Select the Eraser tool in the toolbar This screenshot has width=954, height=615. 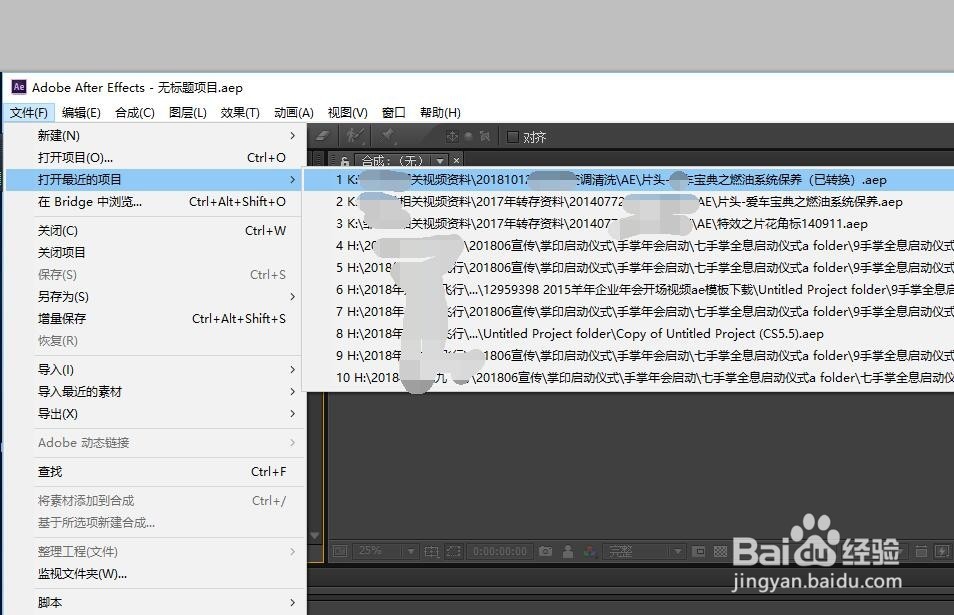tap(322, 136)
